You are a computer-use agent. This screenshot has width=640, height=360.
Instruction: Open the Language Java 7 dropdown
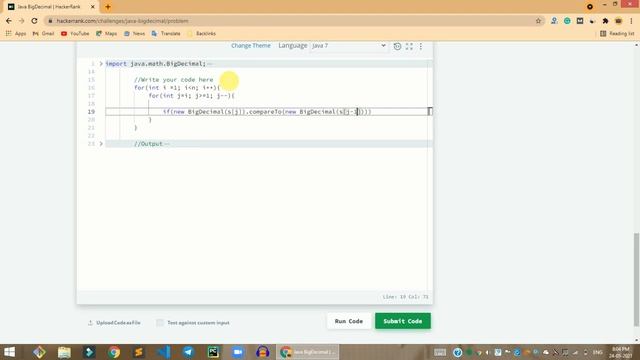349,46
